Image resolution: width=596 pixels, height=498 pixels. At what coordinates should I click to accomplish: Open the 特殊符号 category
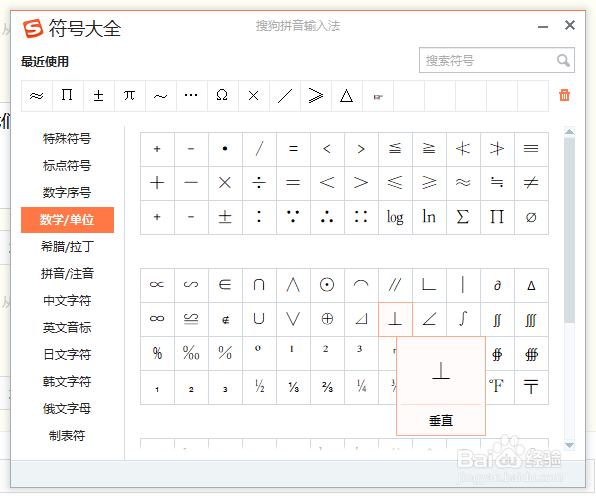point(67,139)
